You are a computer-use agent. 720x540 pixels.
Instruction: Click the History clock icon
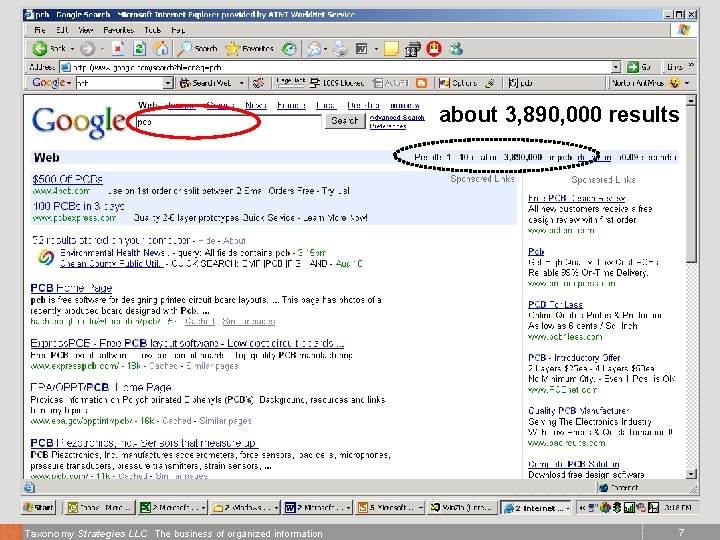(x=289, y=48)
